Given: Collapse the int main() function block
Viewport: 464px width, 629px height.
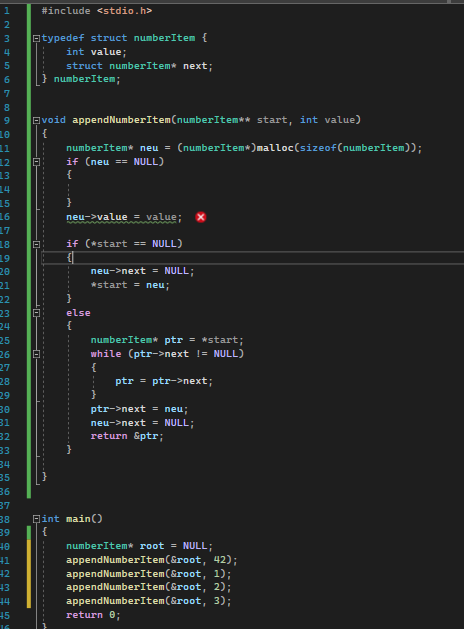Looking at the screenshot, I should pos(36,519).
